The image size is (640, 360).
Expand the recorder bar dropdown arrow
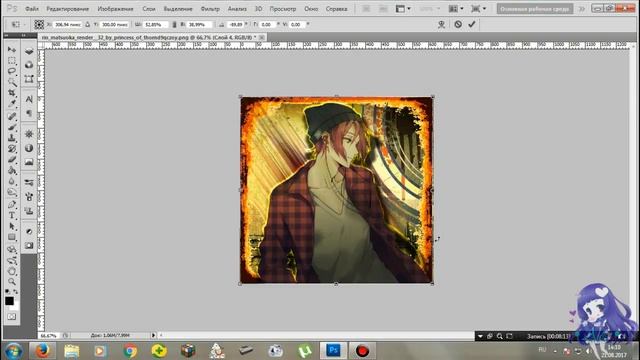[480, 336]
